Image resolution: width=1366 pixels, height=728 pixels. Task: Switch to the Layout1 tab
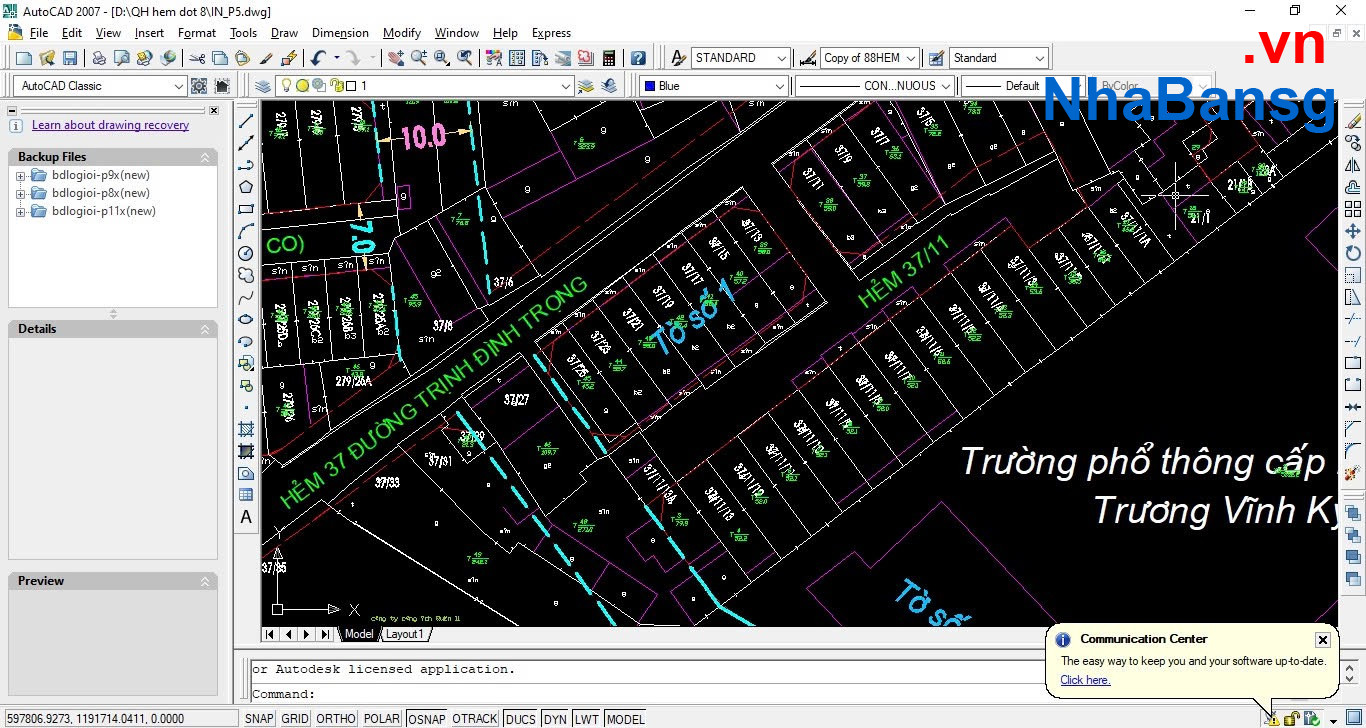(x=405, y=634)
